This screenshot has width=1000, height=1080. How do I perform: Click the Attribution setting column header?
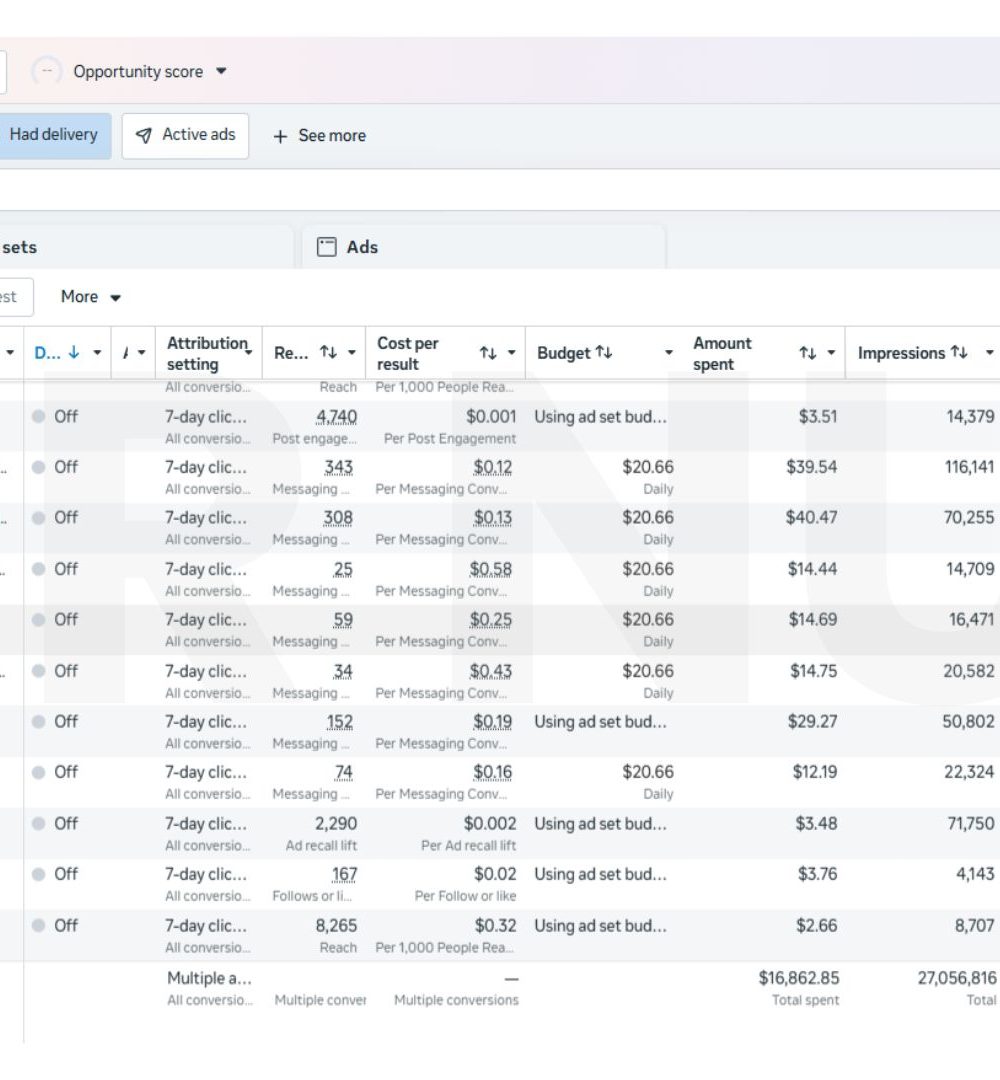point(207,353)
